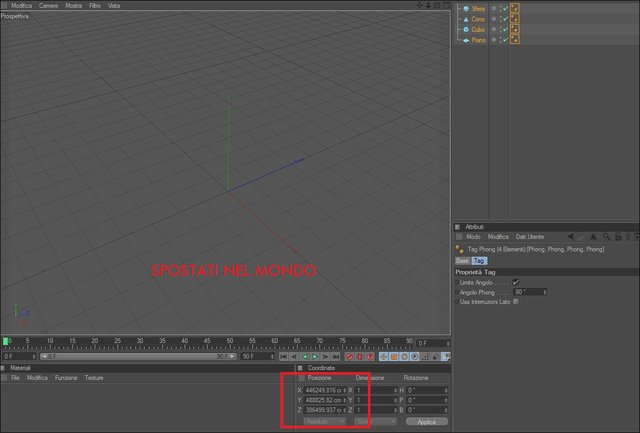640x433 pixels.
Task: Play the animation forwards
Action: coord(315,357)
